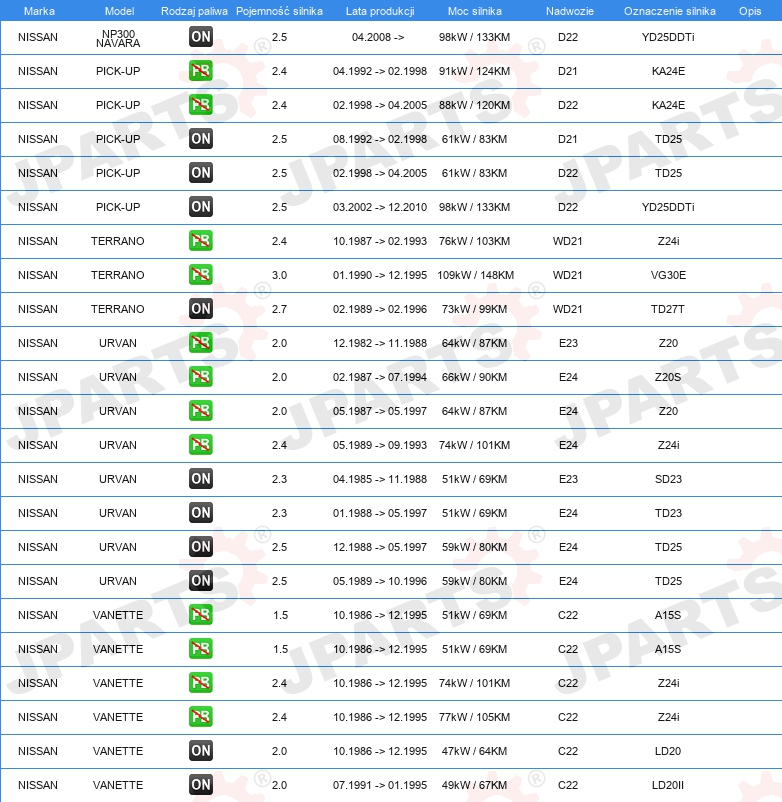The image size is (782, 802).
Task: Click the Pojemność silnika column header
Action: 279,11
